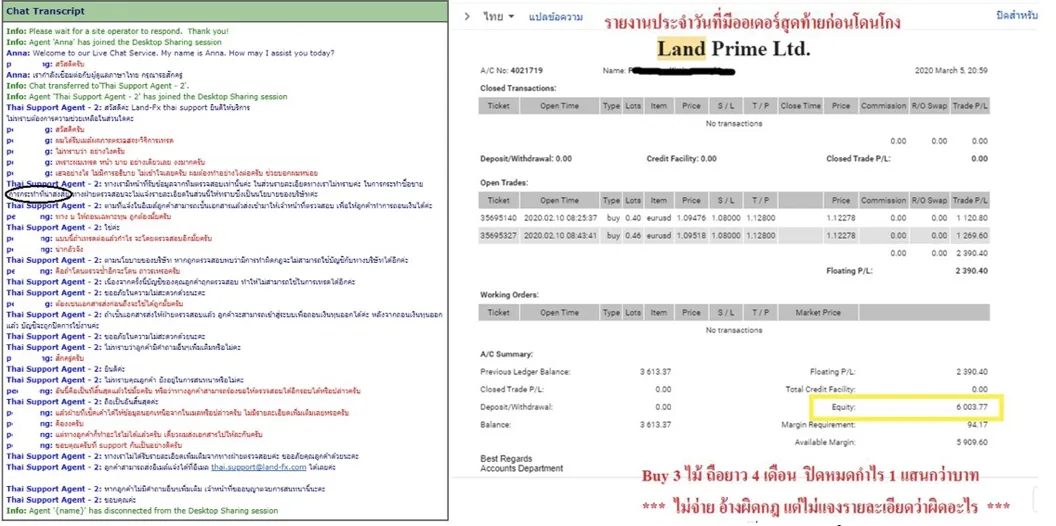Screen dimensions: 1056x526
Task: Click the A/C Summary heading
Action: coord(506,354)
